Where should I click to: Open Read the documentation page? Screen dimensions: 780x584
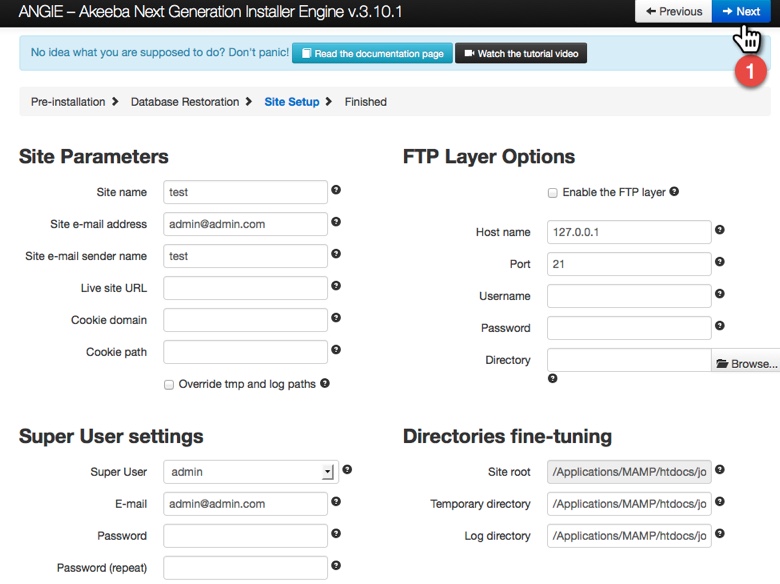[x=373, y=53]
